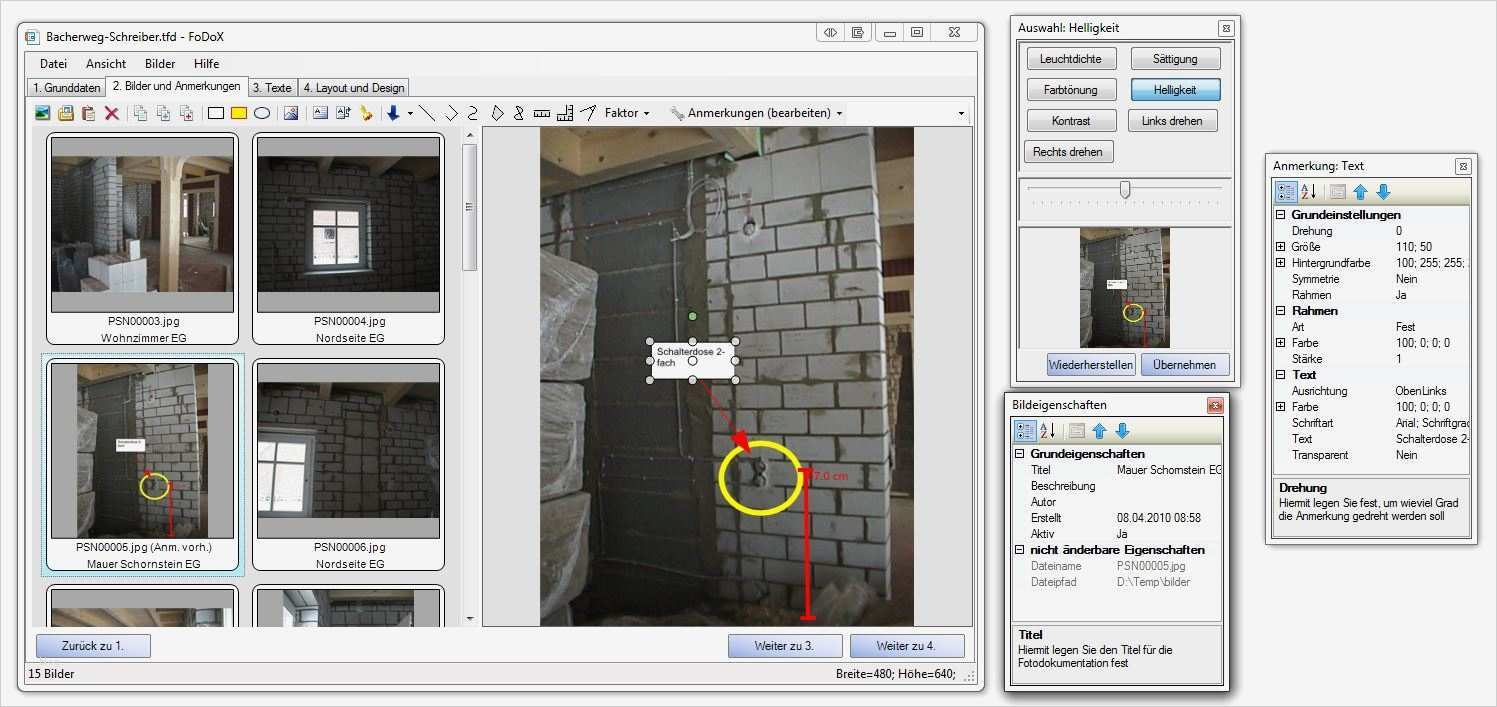Click the thumbnail list vertical scrollbar
The width and height of the screenshot is (1497, 707).
point(469,377)
